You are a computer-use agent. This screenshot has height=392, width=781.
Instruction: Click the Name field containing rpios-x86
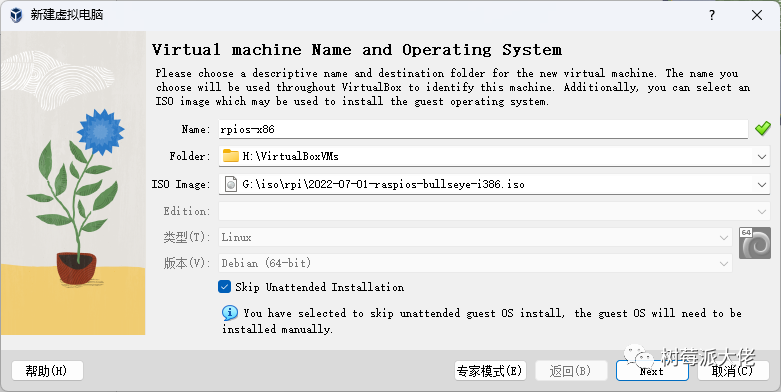coord(483,129)
